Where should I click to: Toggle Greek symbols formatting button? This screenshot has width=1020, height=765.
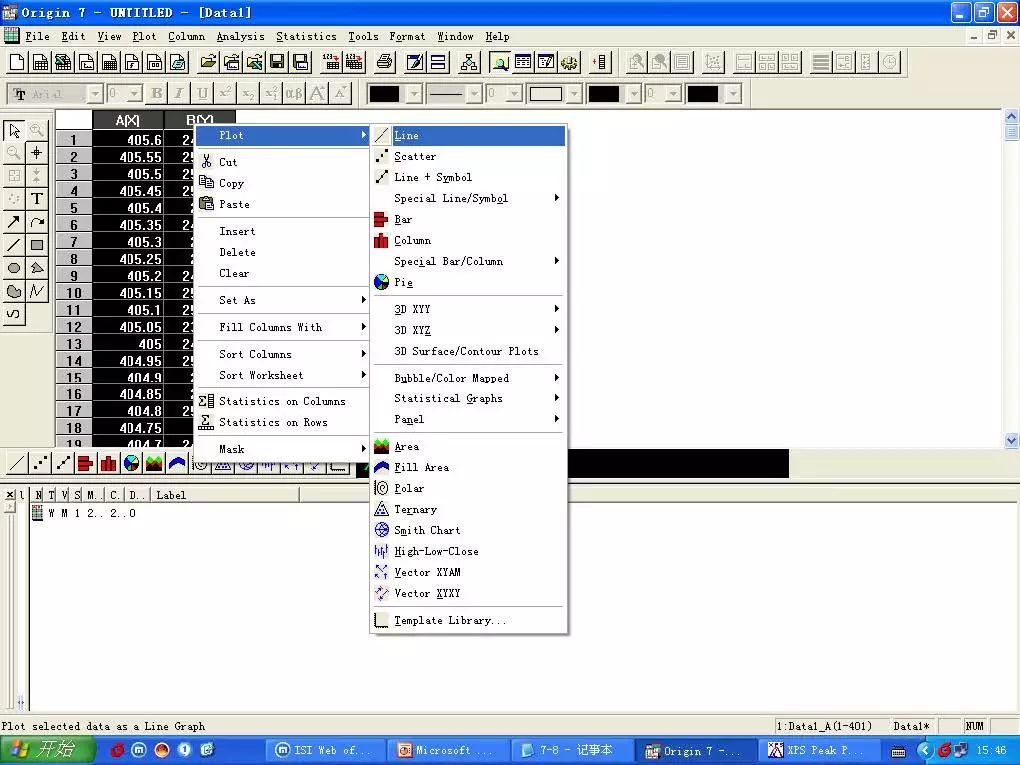(x=294, y=94)
